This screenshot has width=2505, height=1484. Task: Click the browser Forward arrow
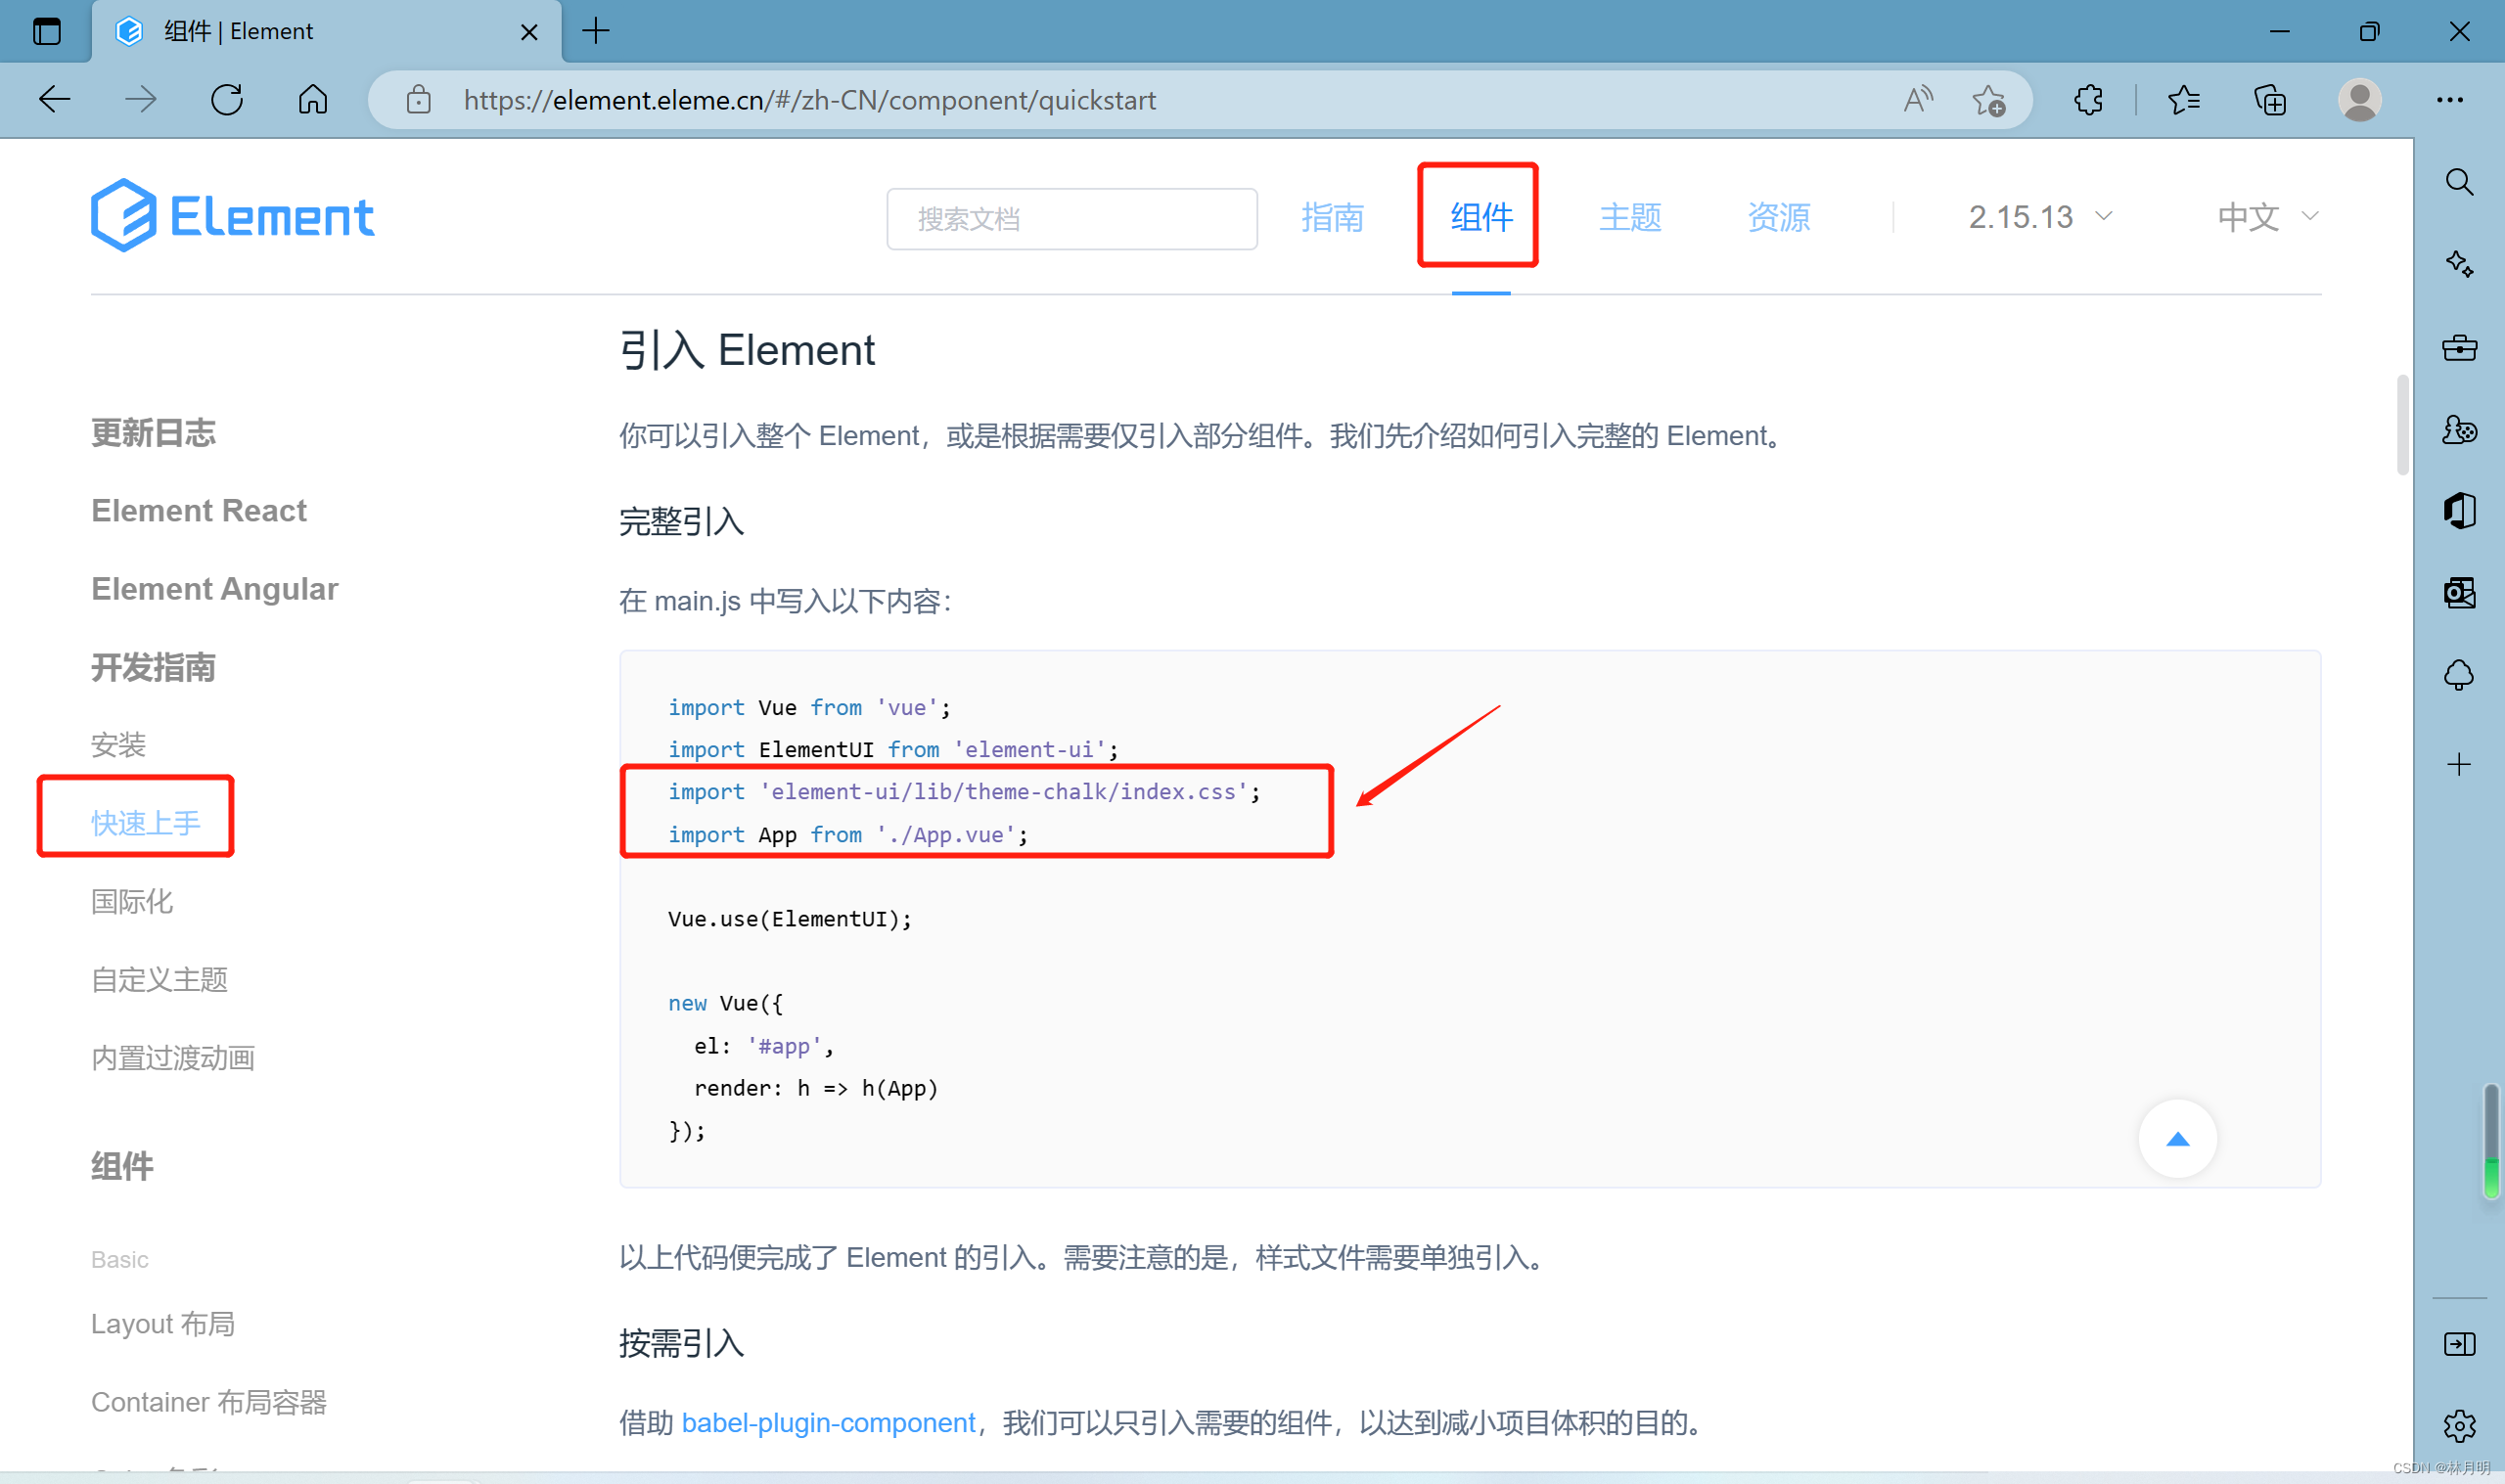[141, 99]
